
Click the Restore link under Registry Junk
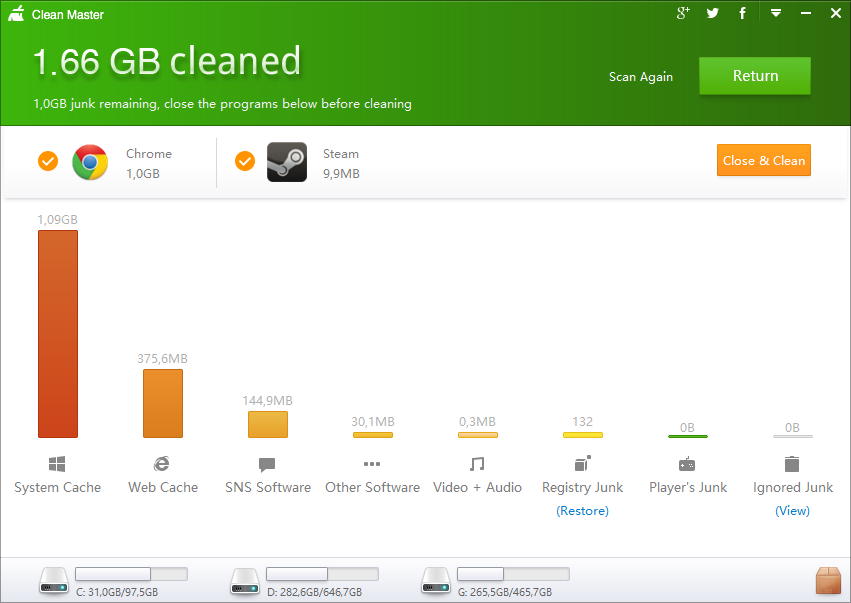(x=582, y=511)
